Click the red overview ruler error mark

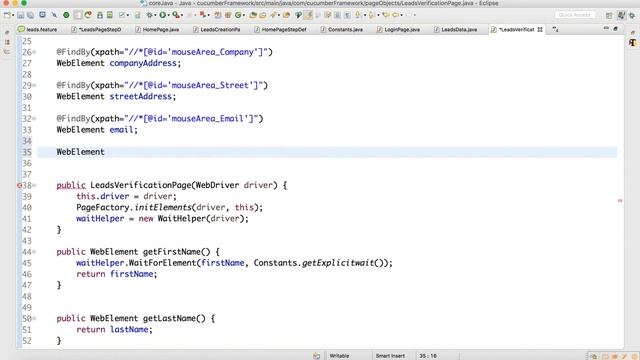click(620, 200)
